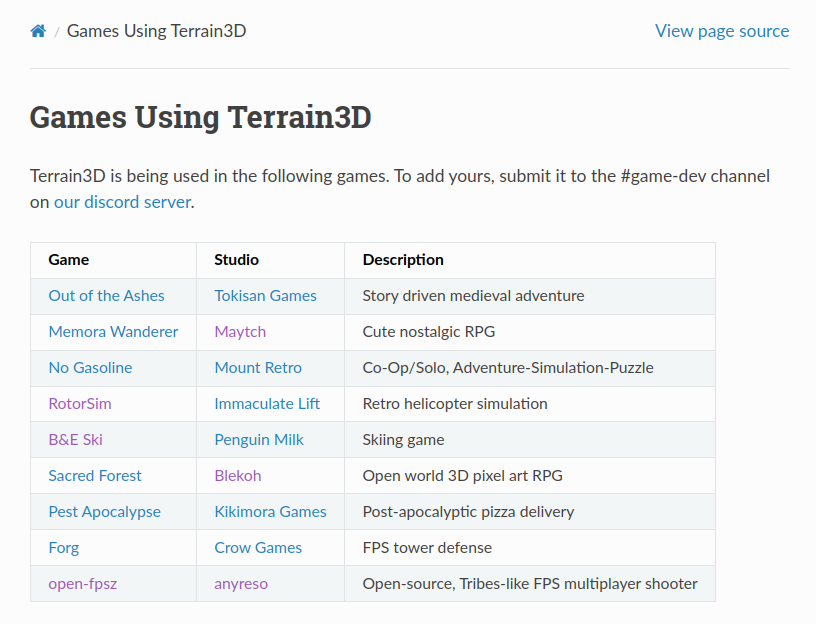This screenshot has width=816, height=624.
Task: Go to docs home via house icon
Action: tap(38, 31)
